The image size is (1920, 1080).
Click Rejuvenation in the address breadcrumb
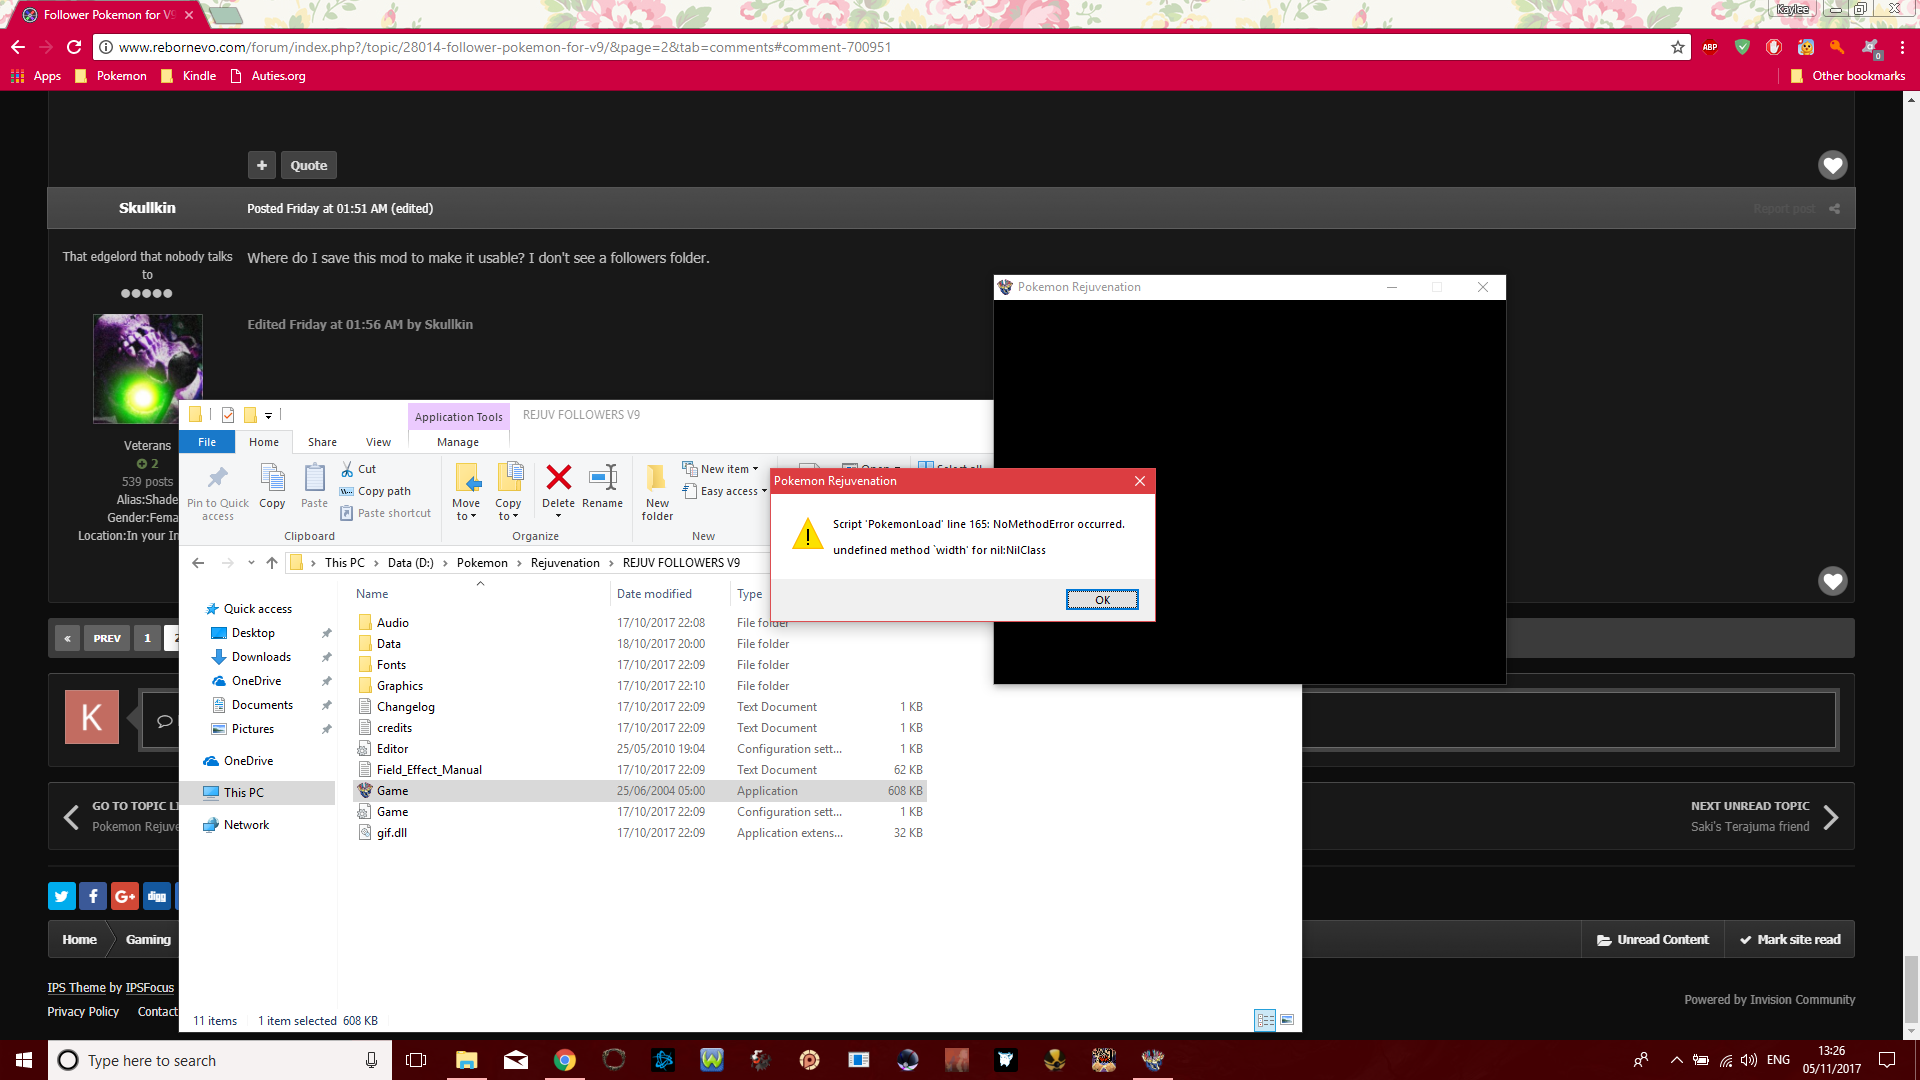pyautogui.click(x=565, y=563)
